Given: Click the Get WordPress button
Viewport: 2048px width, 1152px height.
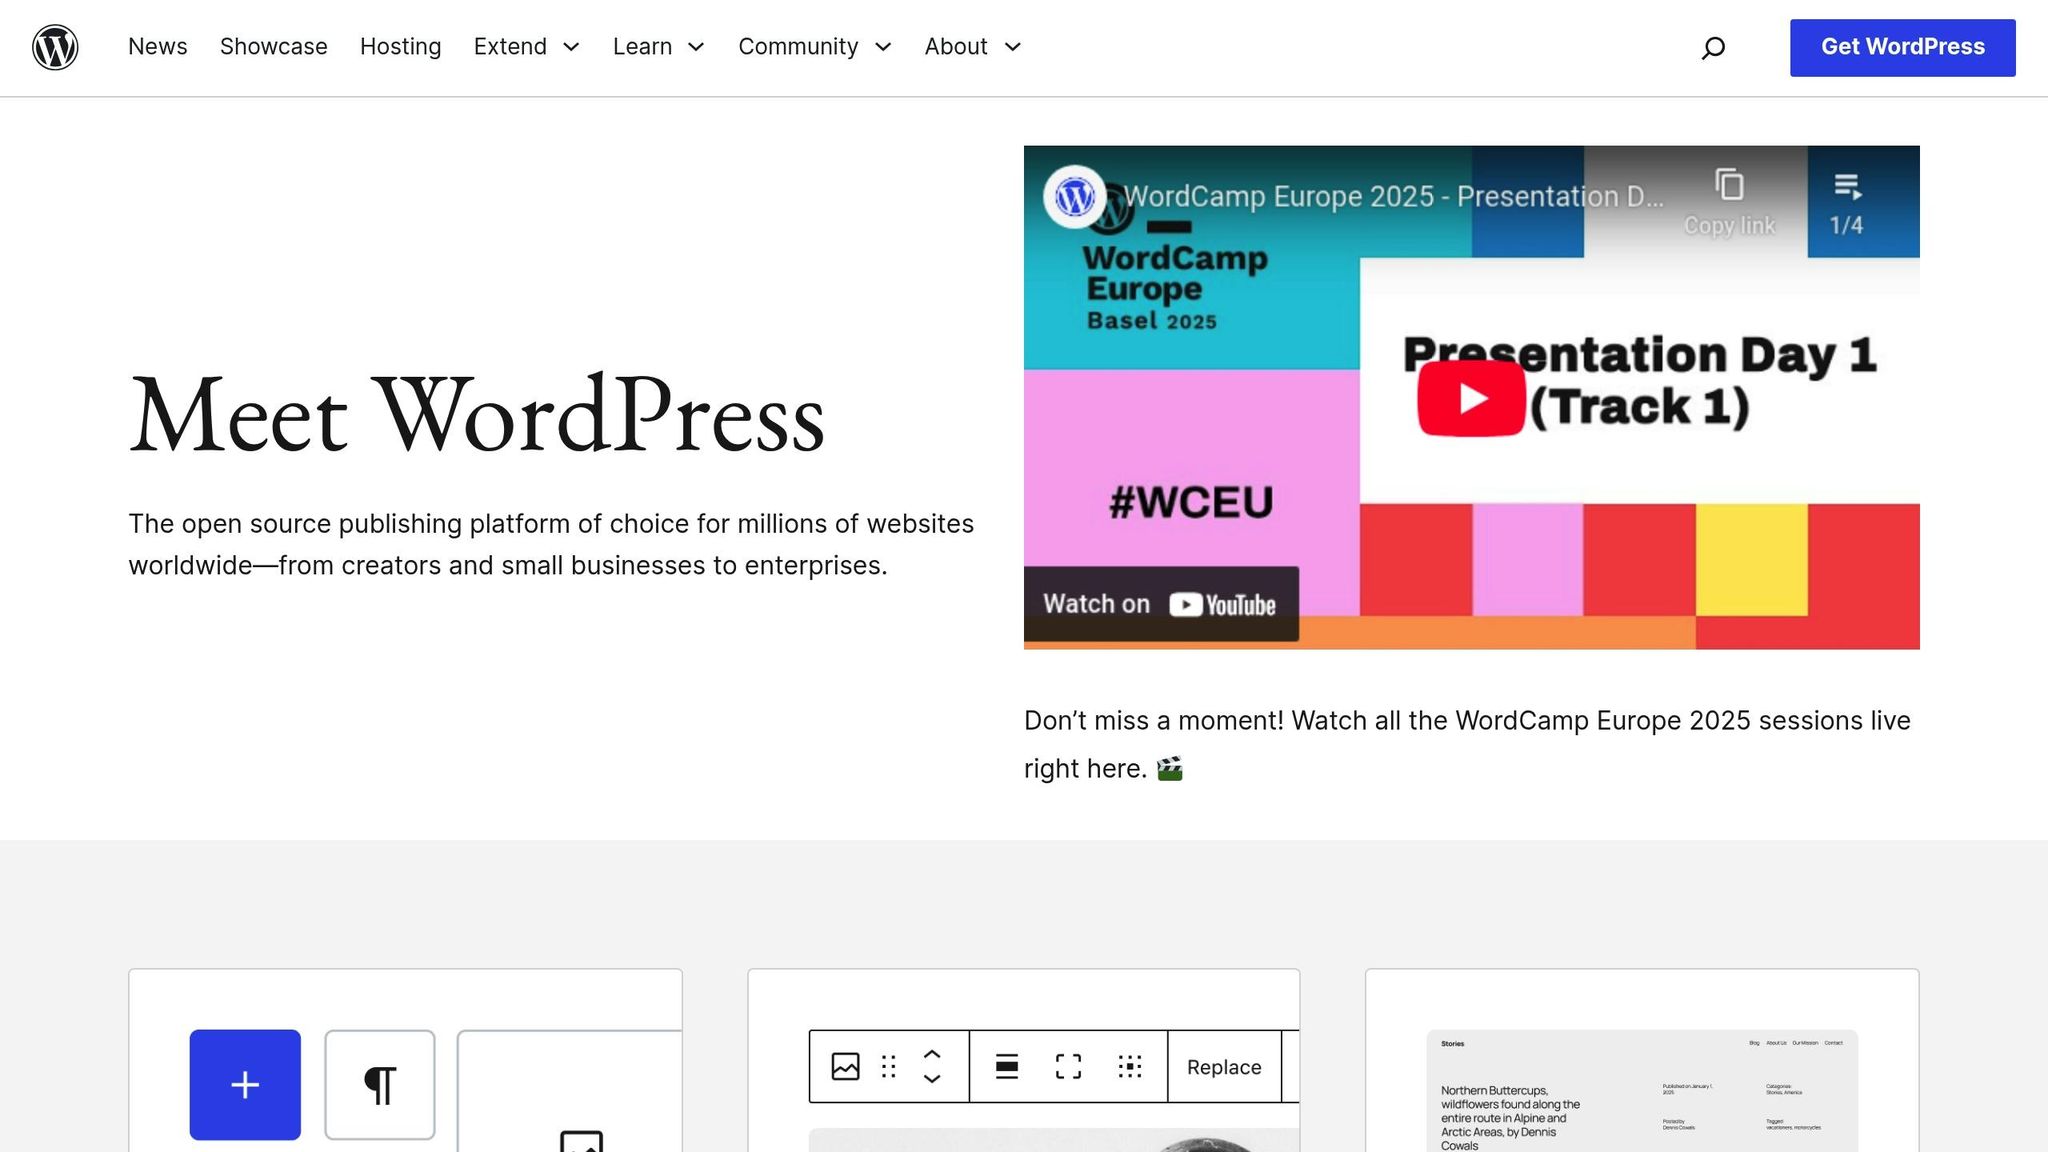Looking at the screenshot, I should point(1901,47).
